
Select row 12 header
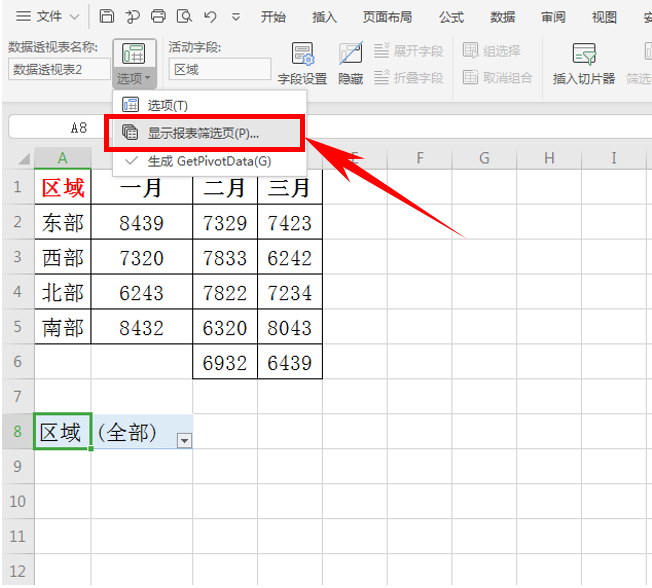(17, 571)
